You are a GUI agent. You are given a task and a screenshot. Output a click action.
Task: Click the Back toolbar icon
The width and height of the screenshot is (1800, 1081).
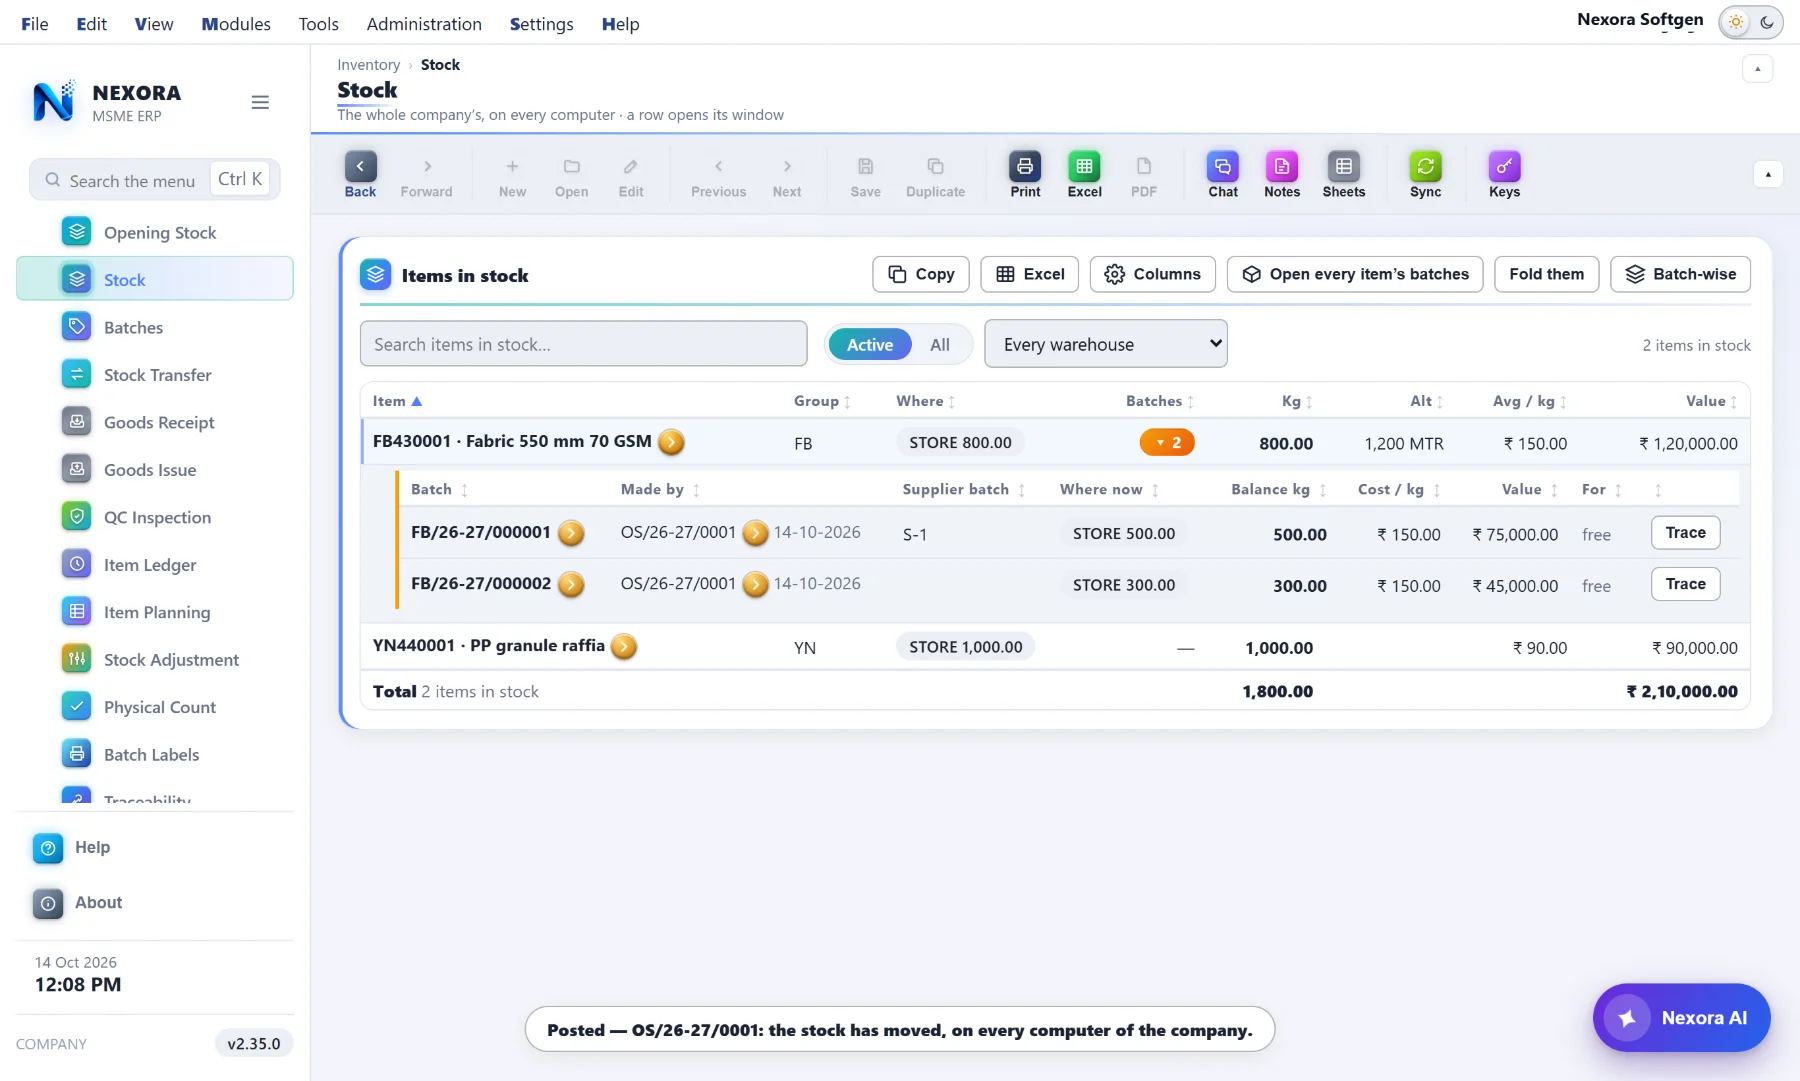click(360, 175)
